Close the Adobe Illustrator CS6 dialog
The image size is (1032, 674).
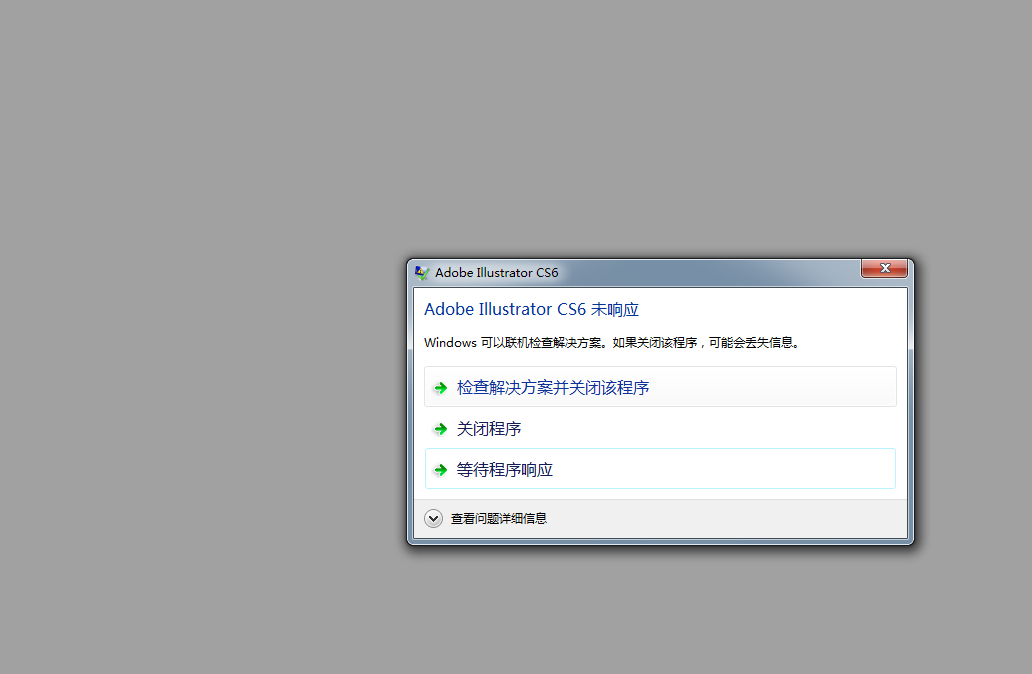[x=884, y=268]
